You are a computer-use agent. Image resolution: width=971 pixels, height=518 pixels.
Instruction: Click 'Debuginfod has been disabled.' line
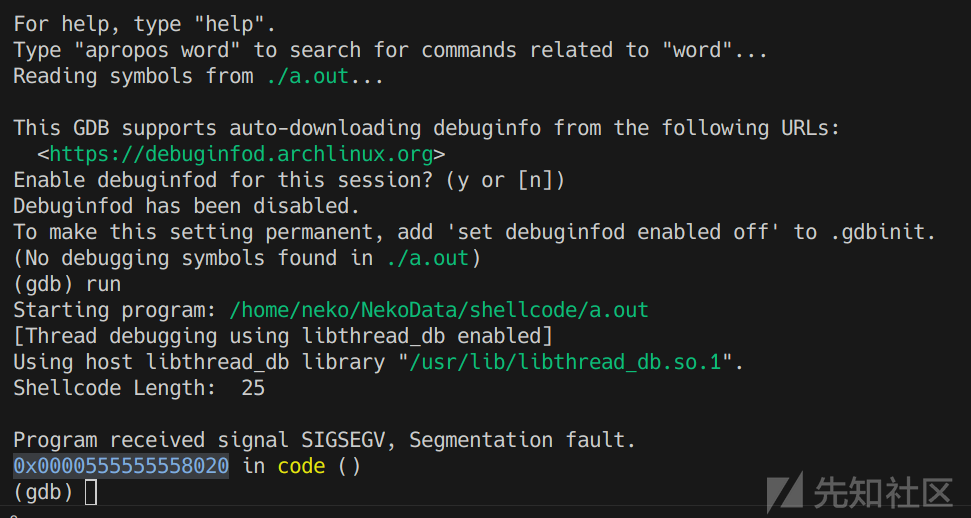(186, 206)
